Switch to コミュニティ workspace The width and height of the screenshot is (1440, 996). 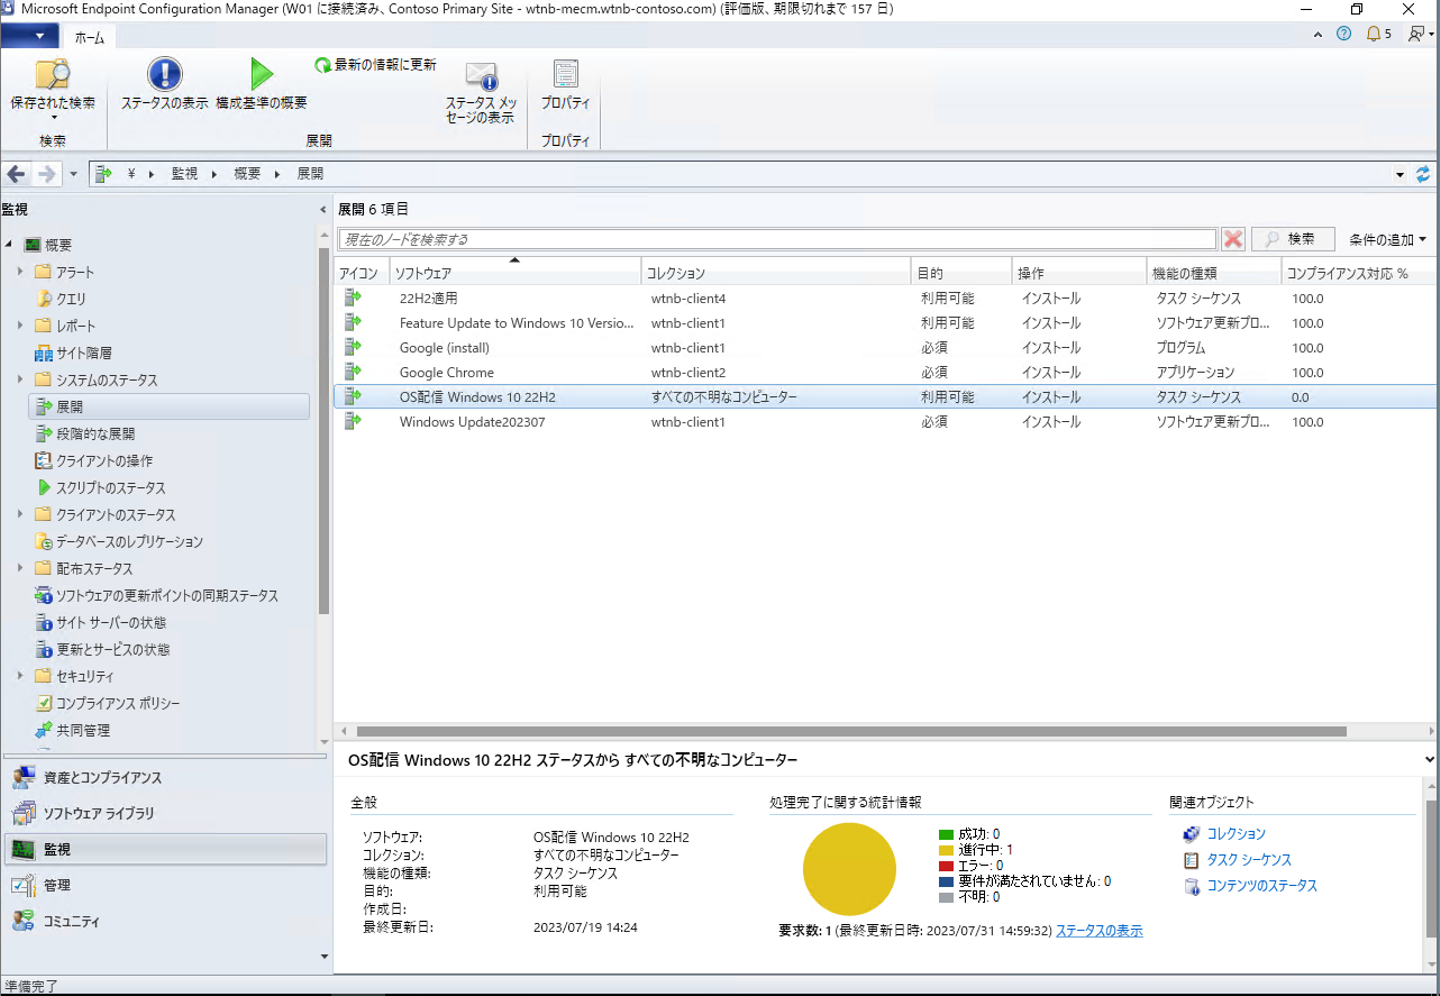pos(165,922)
